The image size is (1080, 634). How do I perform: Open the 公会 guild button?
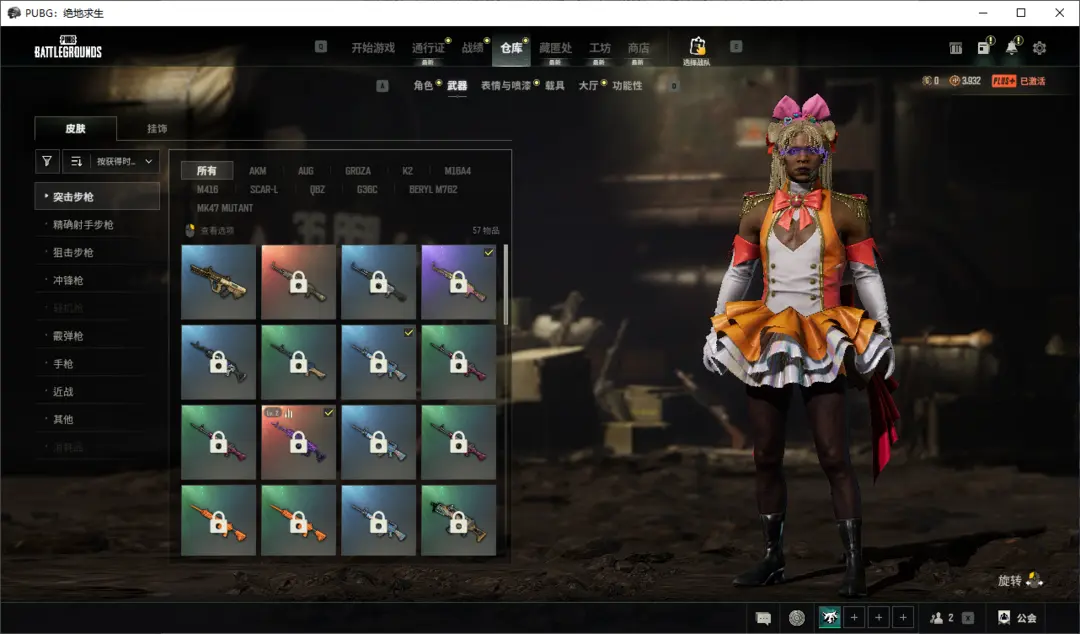coord(1017,617)
